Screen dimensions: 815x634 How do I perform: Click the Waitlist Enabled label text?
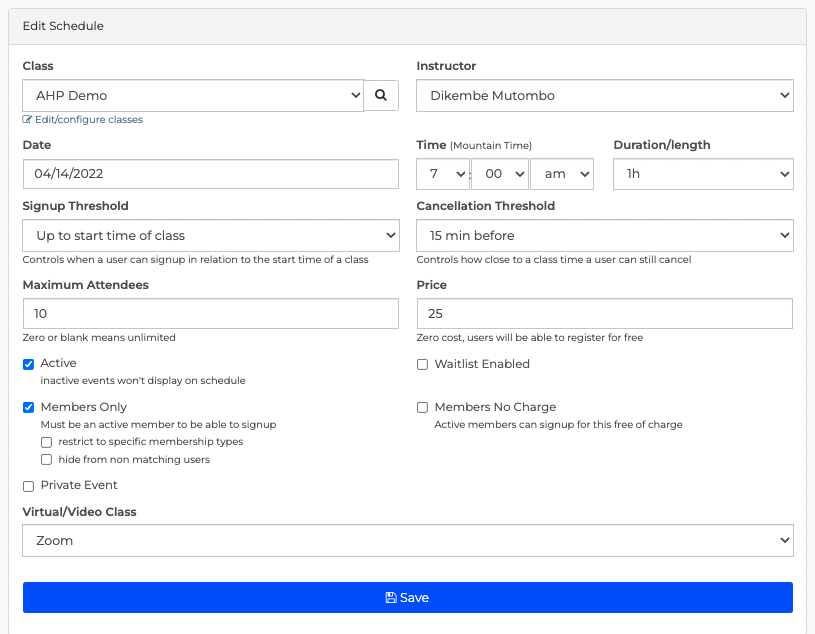coord(482,364)
